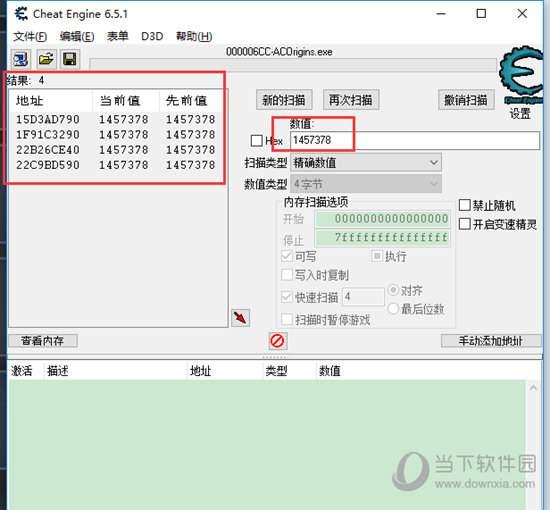Screen dimensions: 550x510
Task: Toggle the Hex checkbox
Action: click(x=257, y=141)
